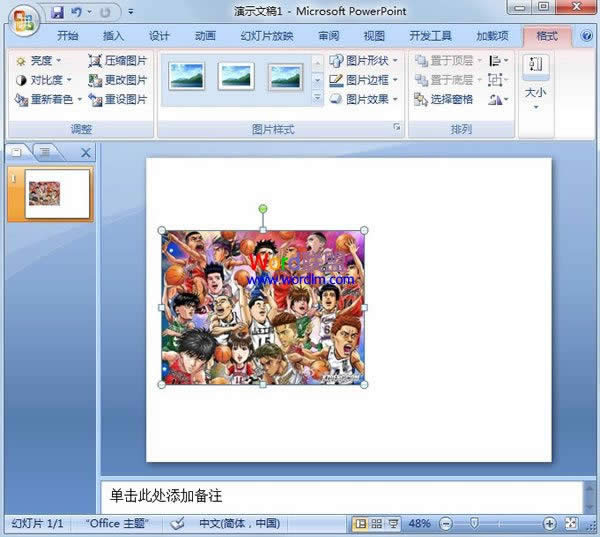Open the 图片边框 picture border menu
Viewport: 600px width, 537px height.
point(364,80)
